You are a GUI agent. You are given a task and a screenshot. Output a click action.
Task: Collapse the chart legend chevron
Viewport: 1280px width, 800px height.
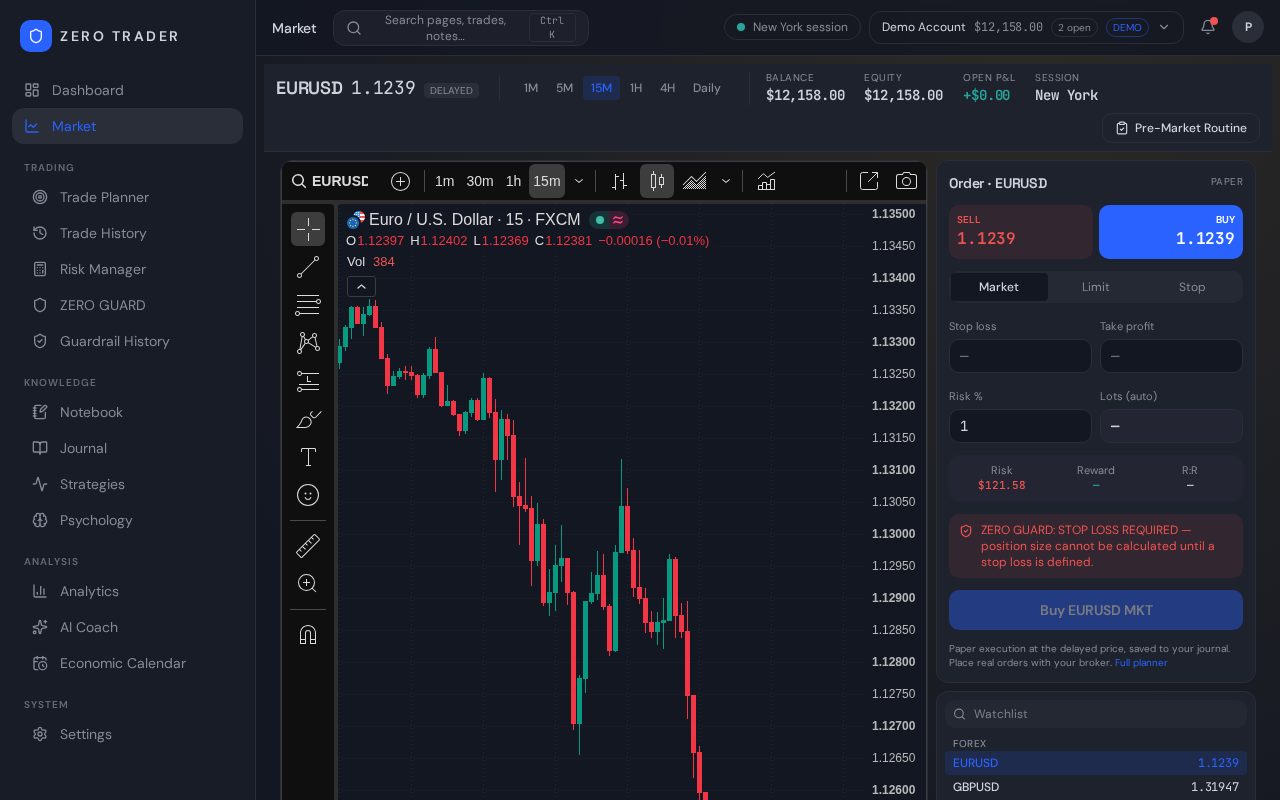[x=361, y=287]
